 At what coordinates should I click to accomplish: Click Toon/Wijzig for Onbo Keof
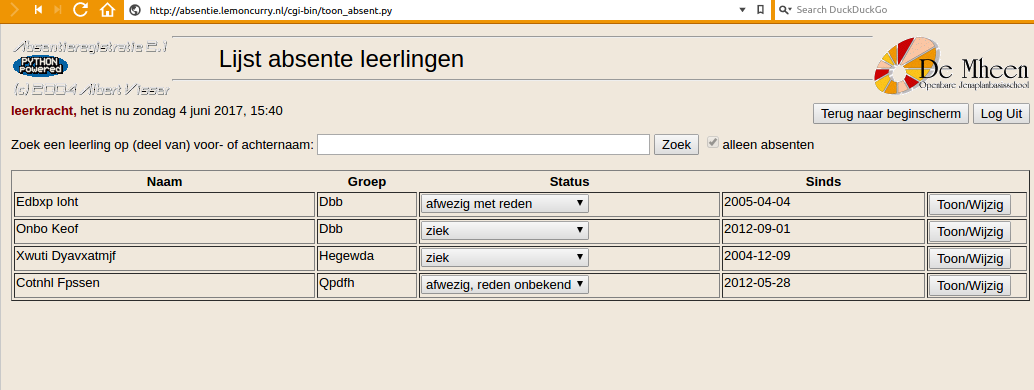point(969,232)
